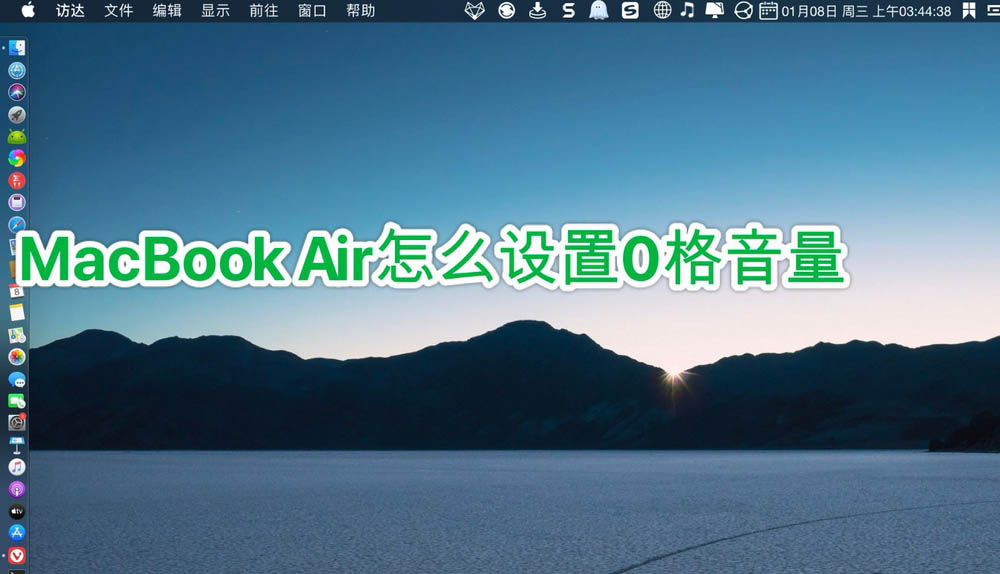Open Messages from the dock
The height and width of the screenshot is (574, 1000).
pos(17,379)
